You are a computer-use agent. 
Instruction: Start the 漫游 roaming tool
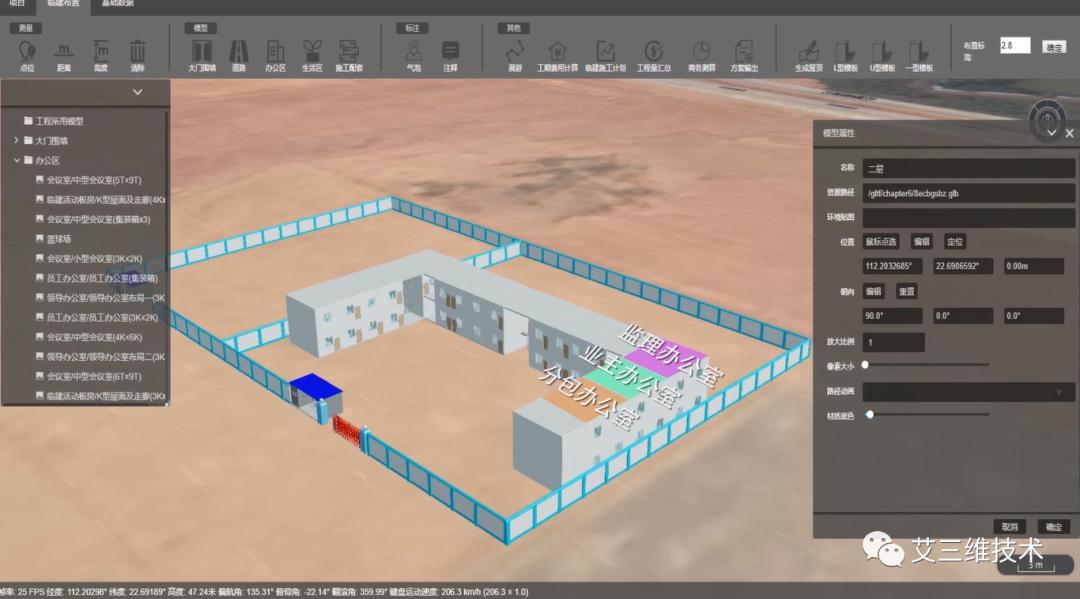click(x=515, y=51)
